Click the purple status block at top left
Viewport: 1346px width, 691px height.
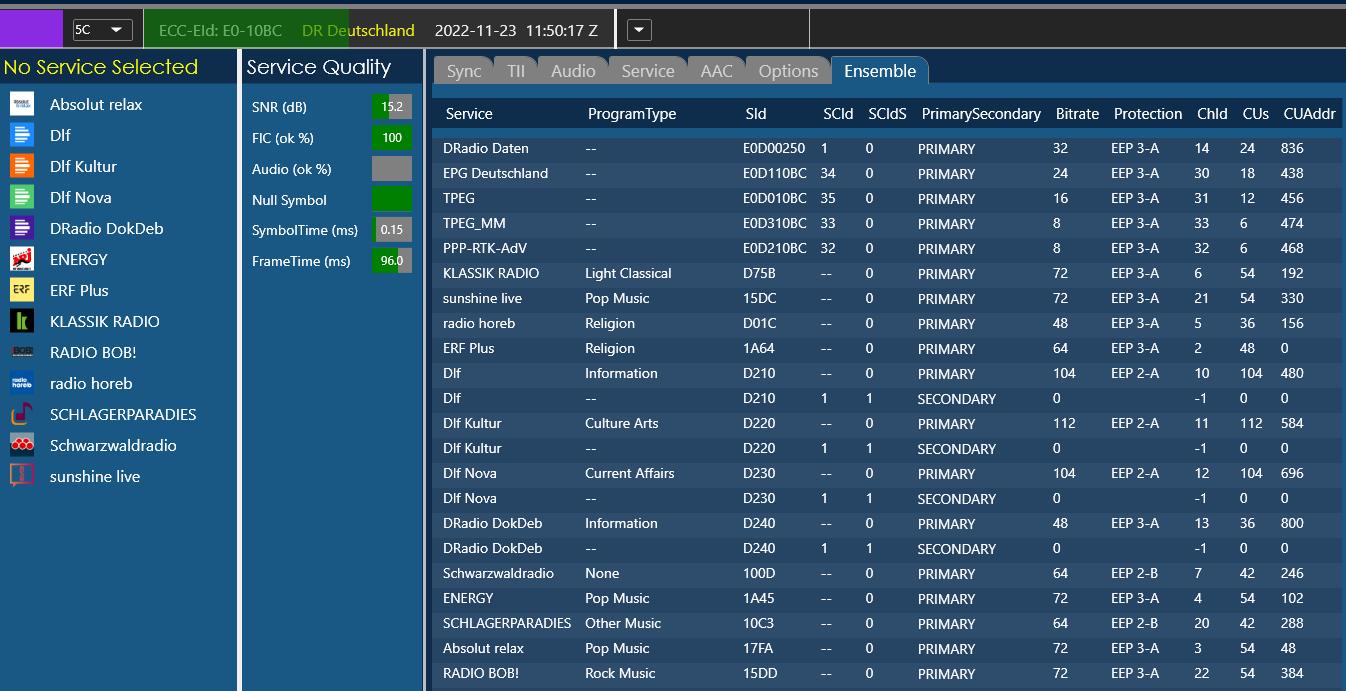(x=32, y=30)
